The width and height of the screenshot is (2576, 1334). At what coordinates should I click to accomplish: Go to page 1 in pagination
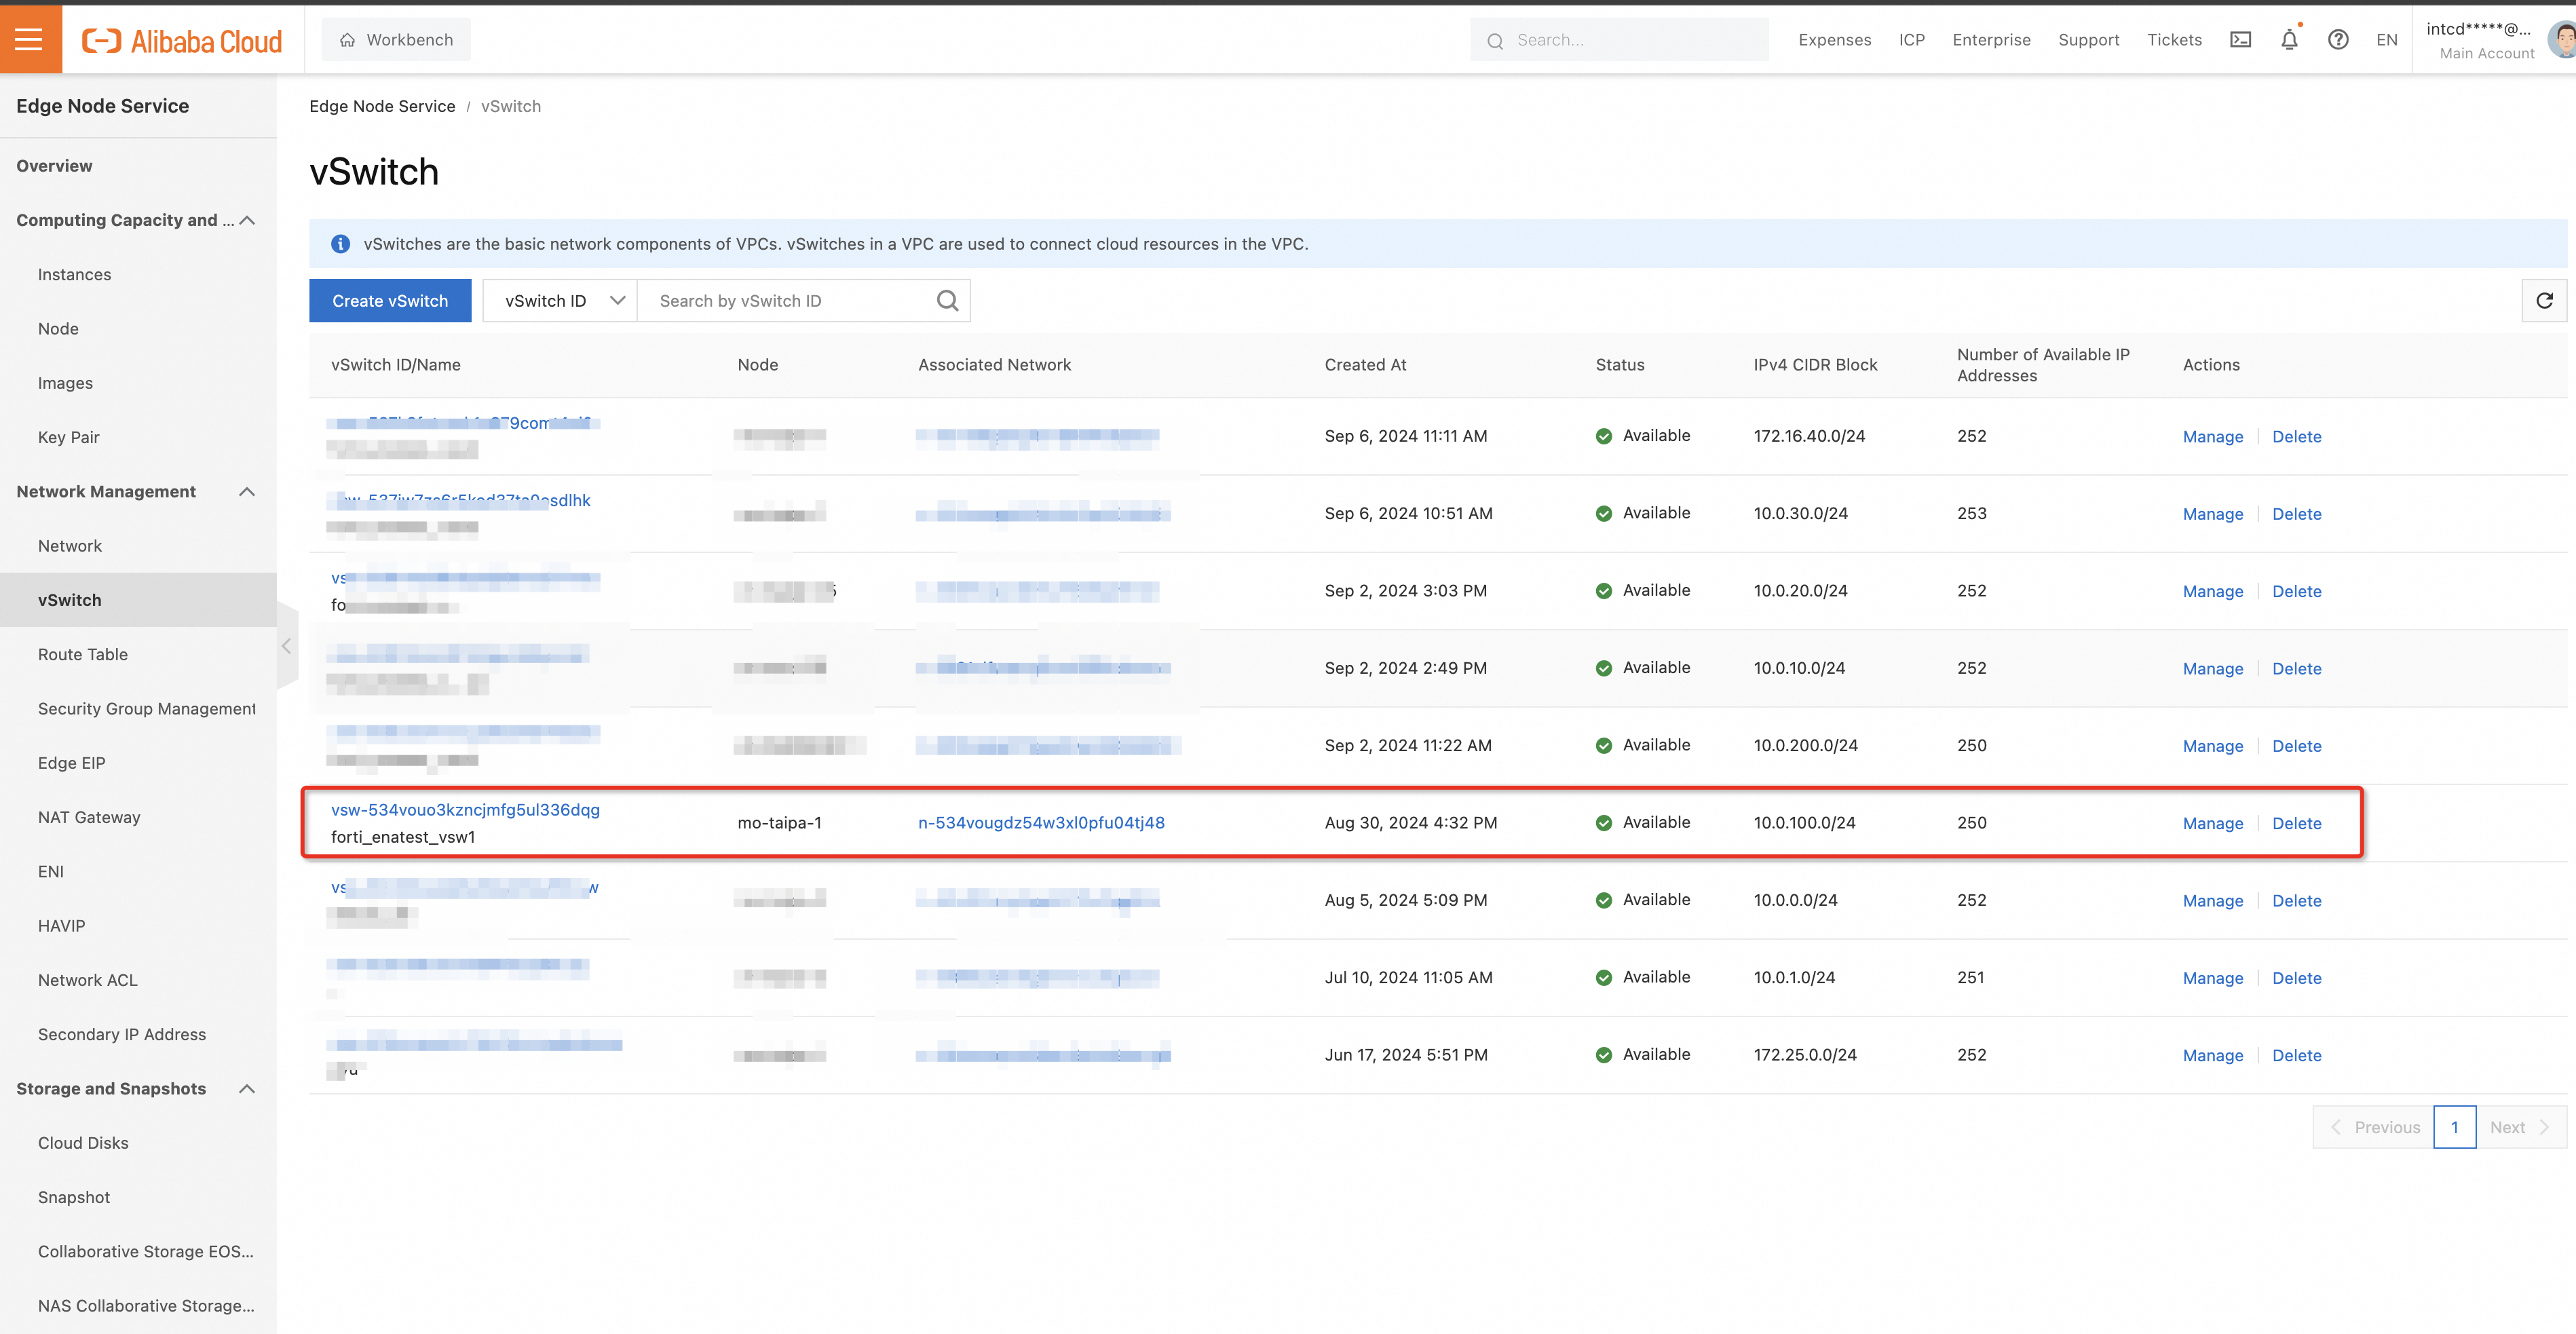[x=2454, y=1127]
